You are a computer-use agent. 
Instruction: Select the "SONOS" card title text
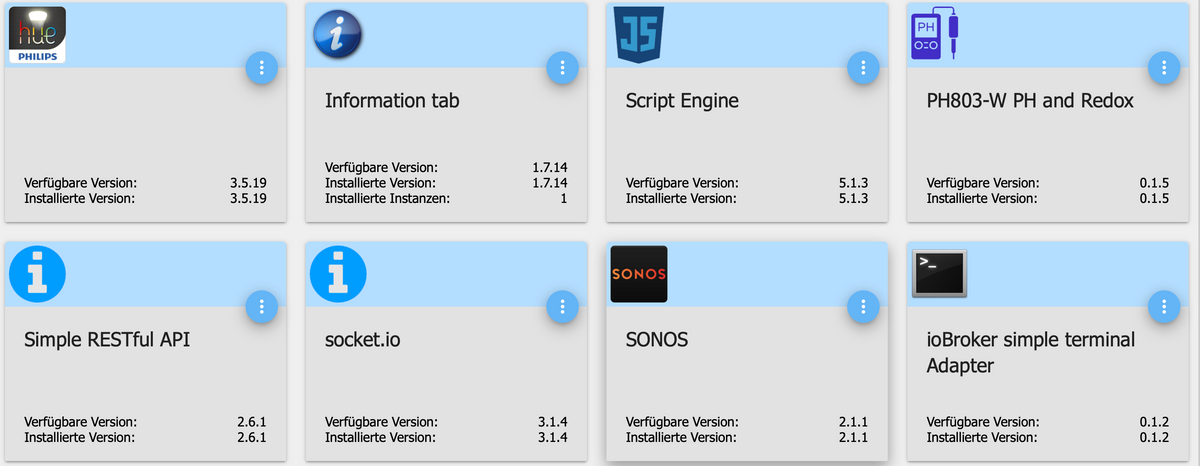[x=657, y=340]
